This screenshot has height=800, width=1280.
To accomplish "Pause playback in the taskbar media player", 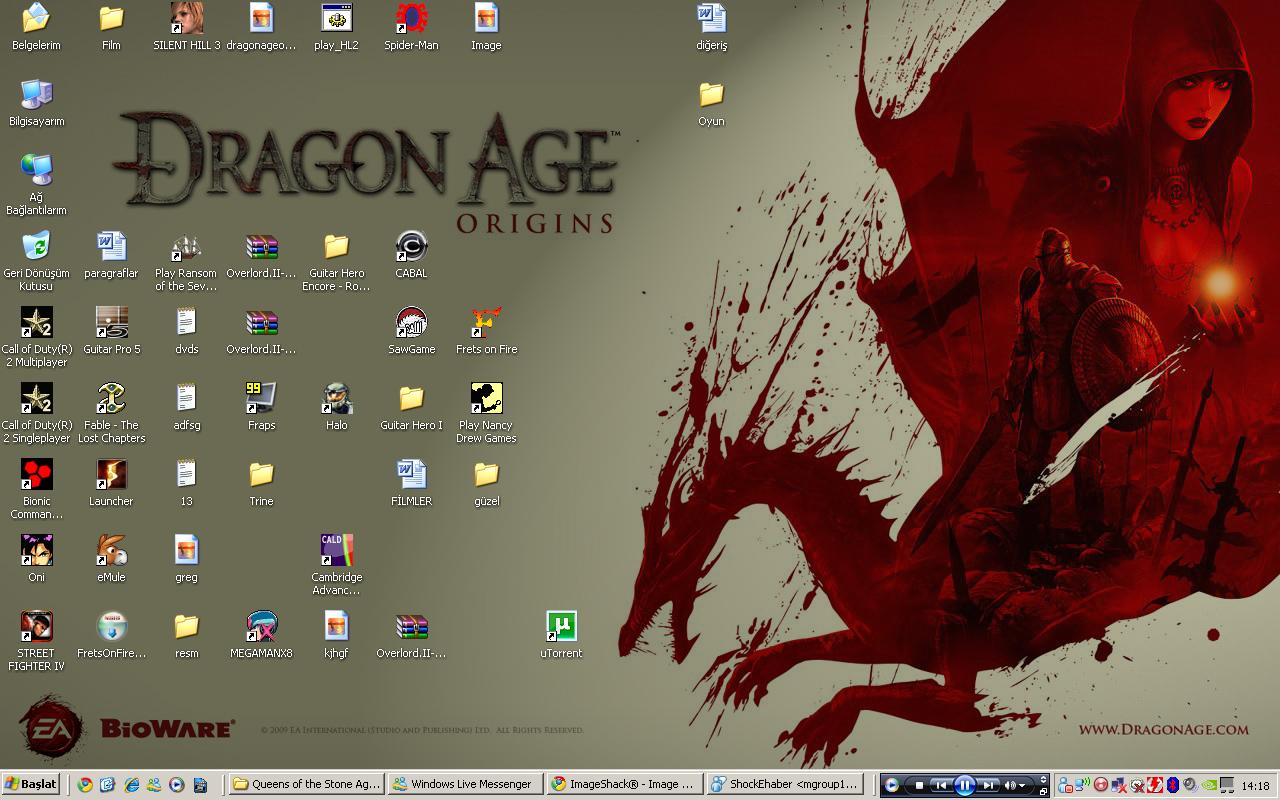I will [965, 785].
